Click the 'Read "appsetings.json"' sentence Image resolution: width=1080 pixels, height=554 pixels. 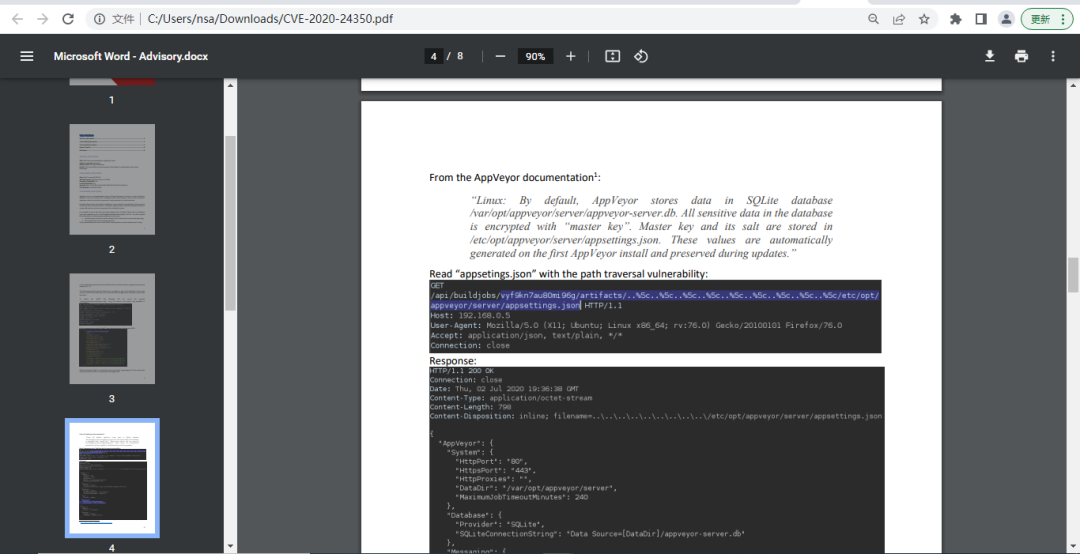coord(568,274)
